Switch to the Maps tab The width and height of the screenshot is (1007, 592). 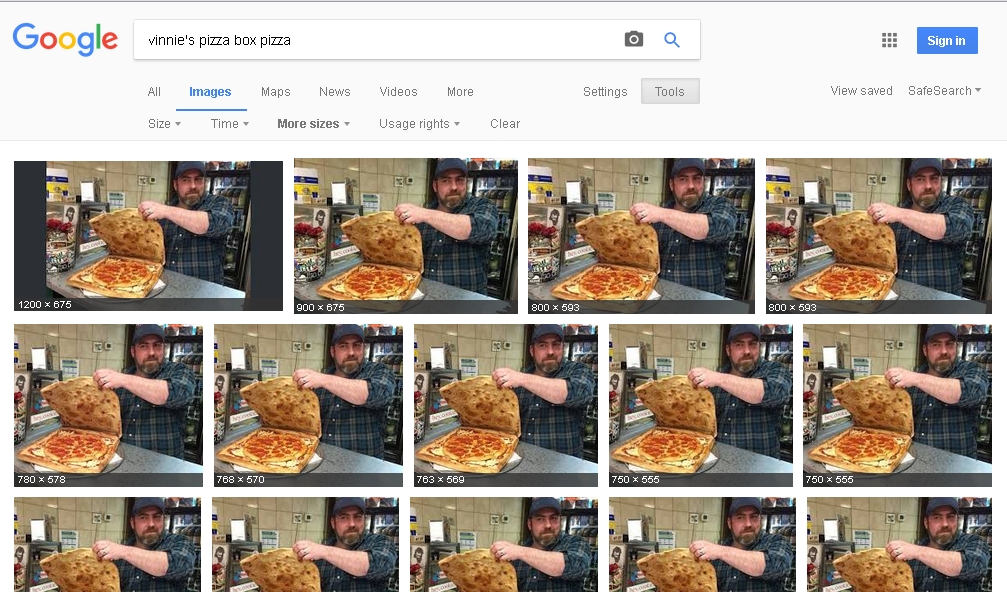click(276, 92)
